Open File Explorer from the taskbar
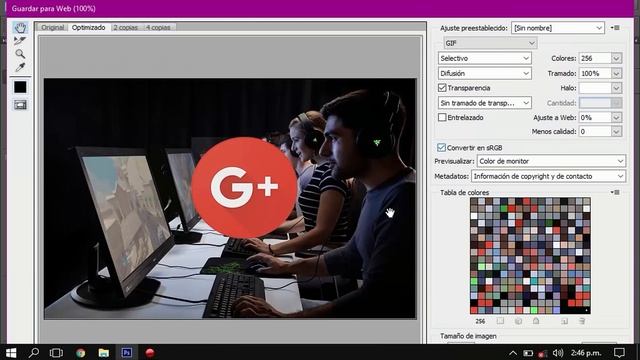Viewport: 640px width, 360px height. click(104, 353)
